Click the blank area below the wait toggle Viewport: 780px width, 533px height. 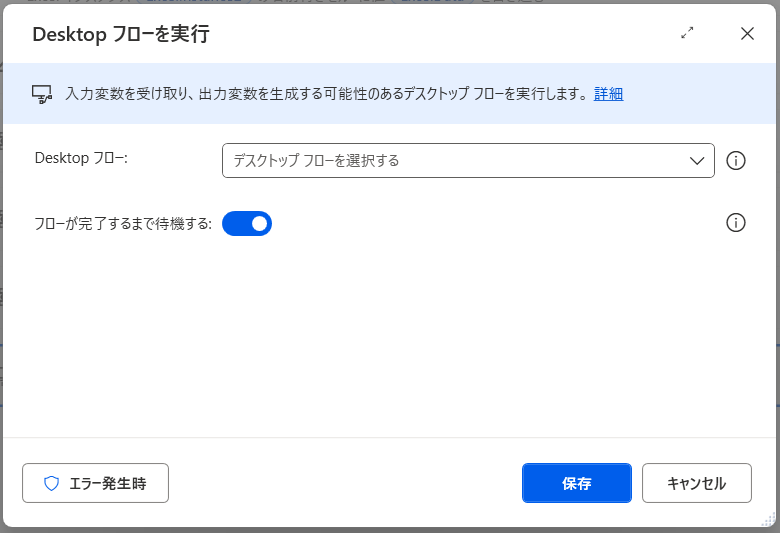click(x=390, y=330)
